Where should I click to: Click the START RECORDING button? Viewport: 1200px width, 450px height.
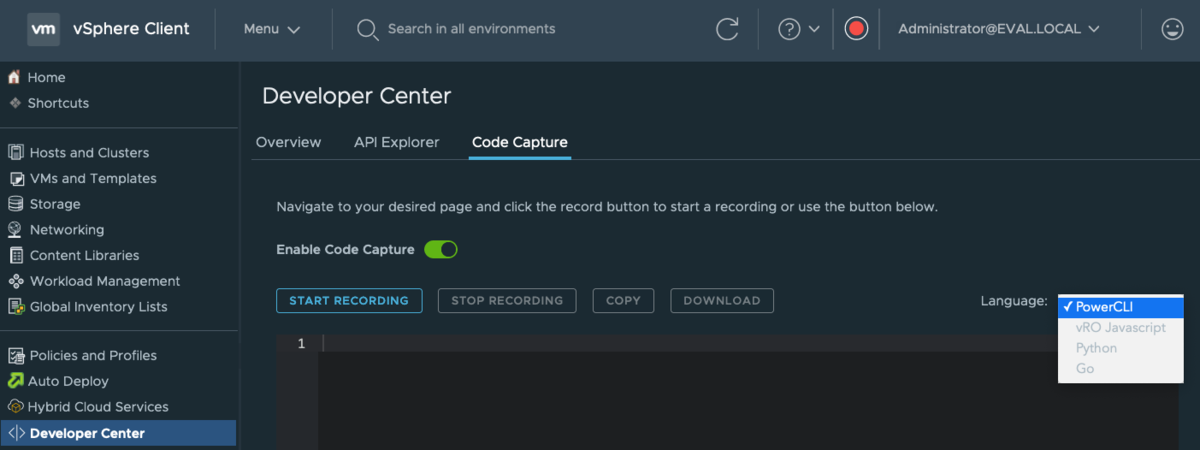coord(349,300)
